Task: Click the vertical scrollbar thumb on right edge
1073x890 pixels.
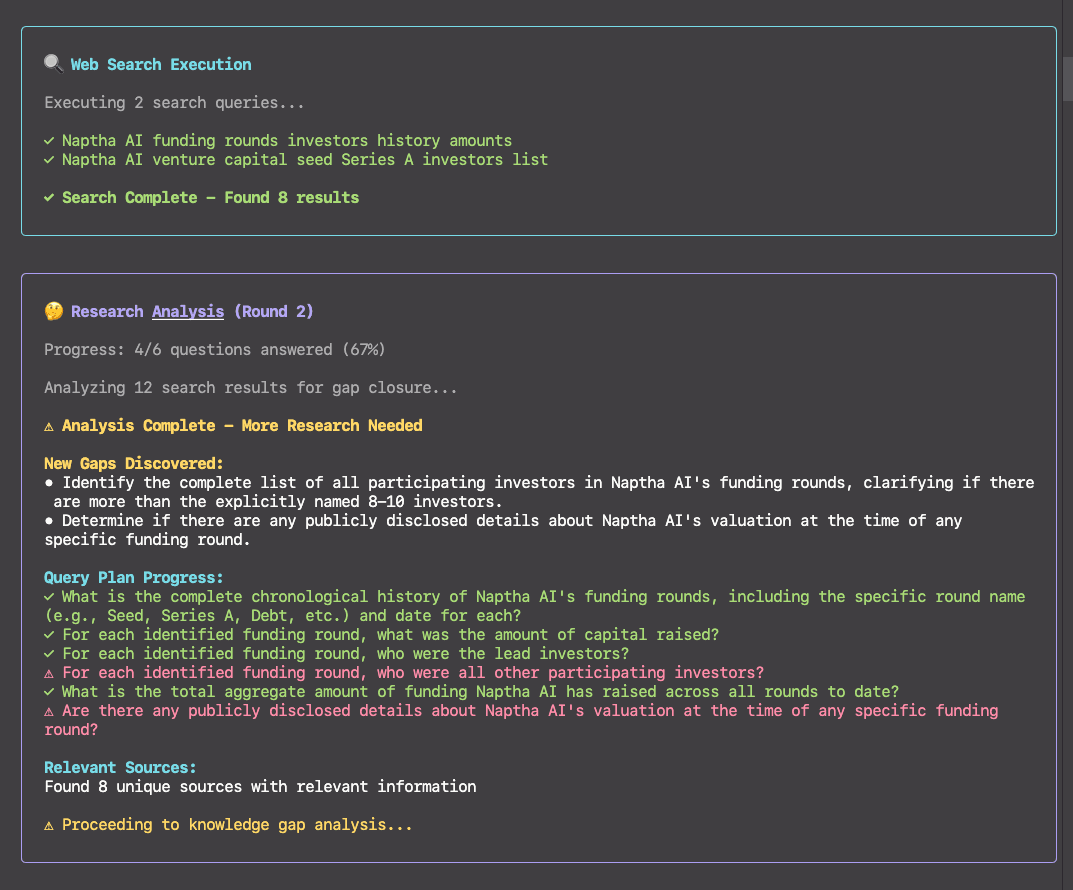Action: [x=1068, y=79]
